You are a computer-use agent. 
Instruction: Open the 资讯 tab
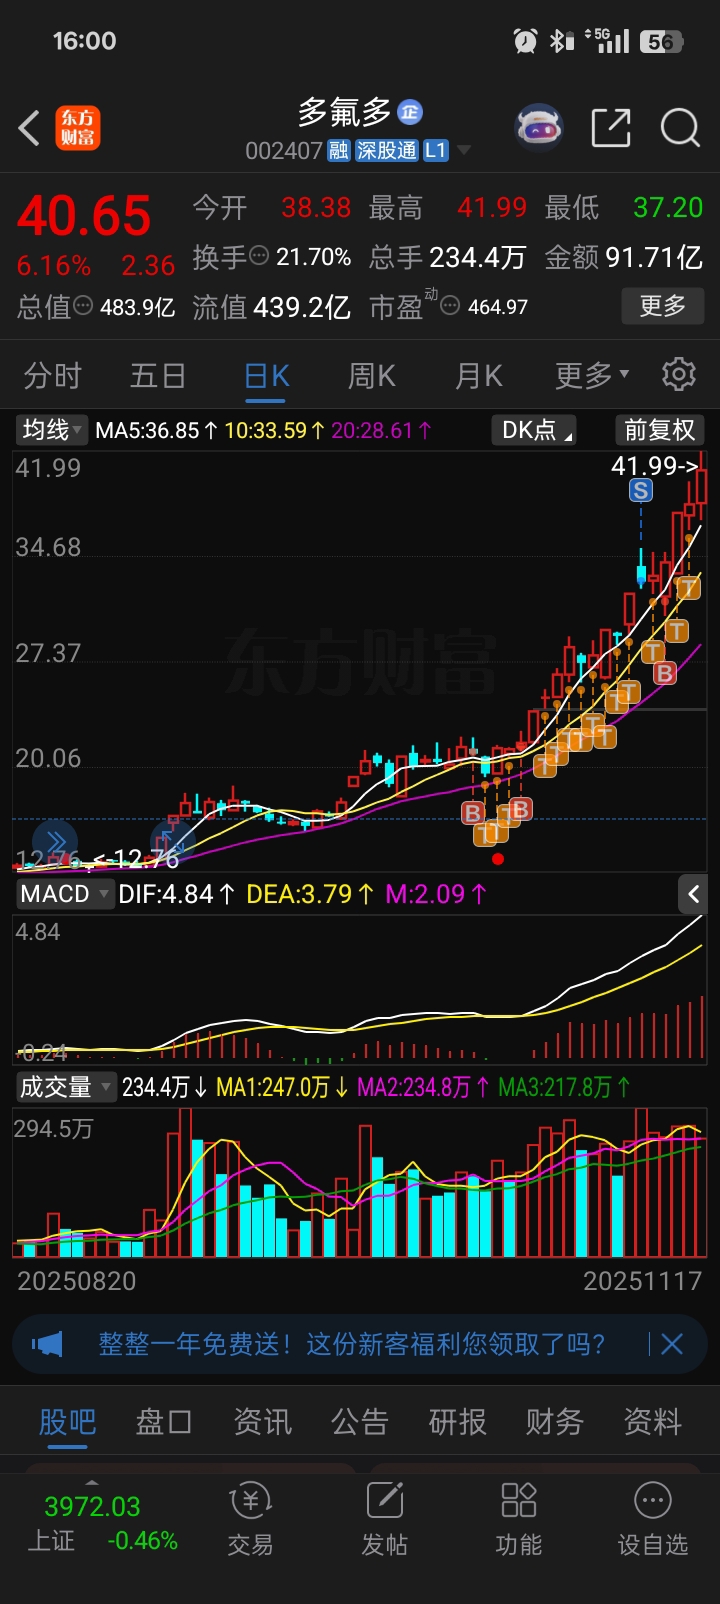click(x=262, y=1421)
